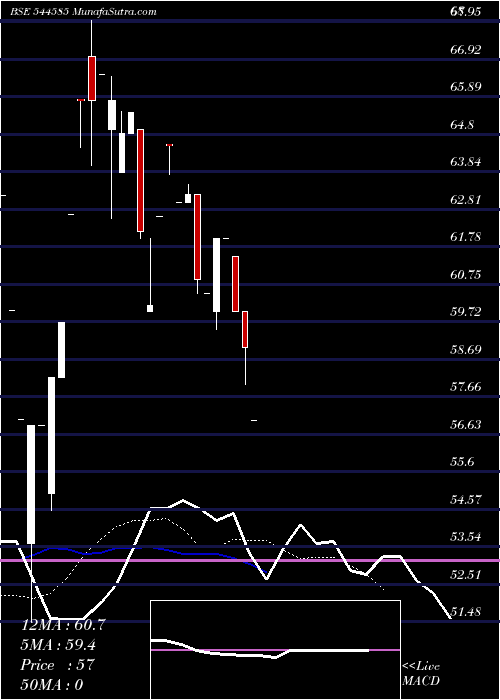Click the 60.75 price axis label
This screenshot has height=700, width=500.
tap(466, 275)
